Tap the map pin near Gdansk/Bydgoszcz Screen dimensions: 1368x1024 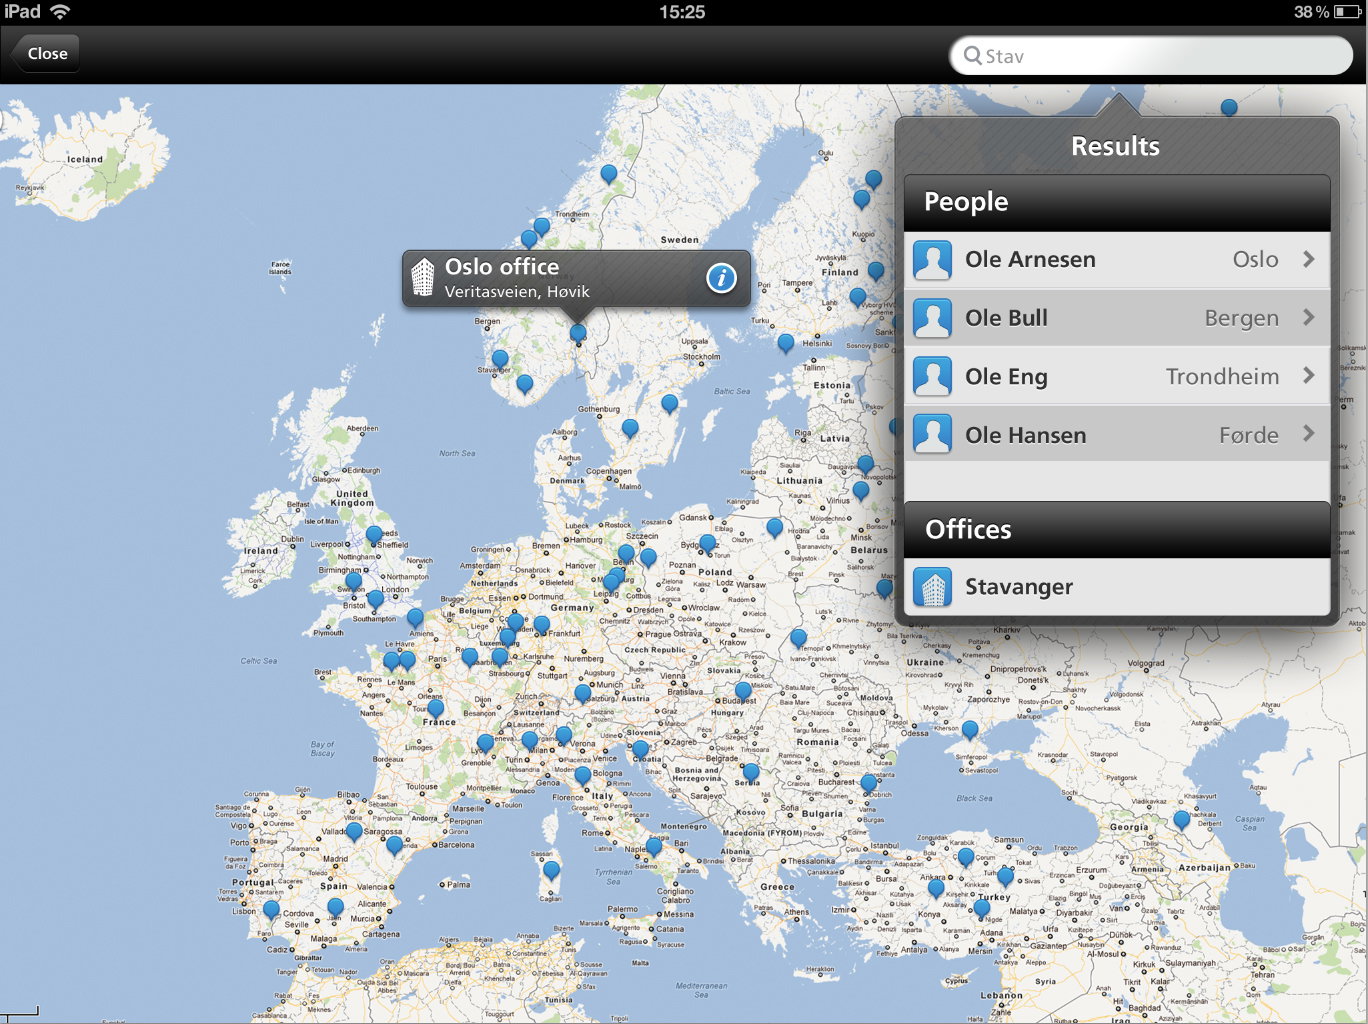(708, 544)
